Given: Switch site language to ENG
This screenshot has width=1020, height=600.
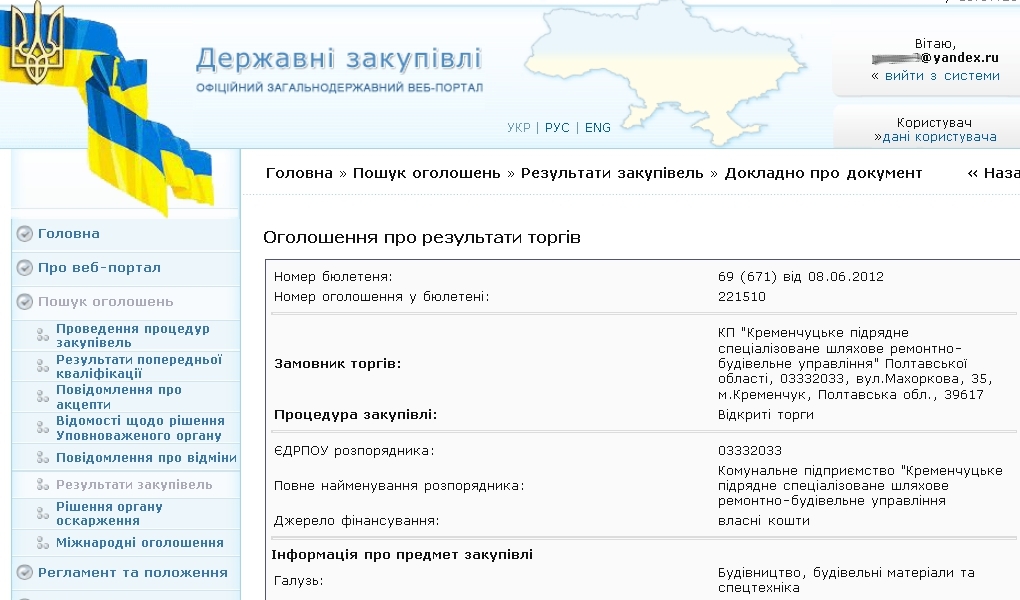Looking at the screenshot, I should pyautogui.click(x=598, y=128).
